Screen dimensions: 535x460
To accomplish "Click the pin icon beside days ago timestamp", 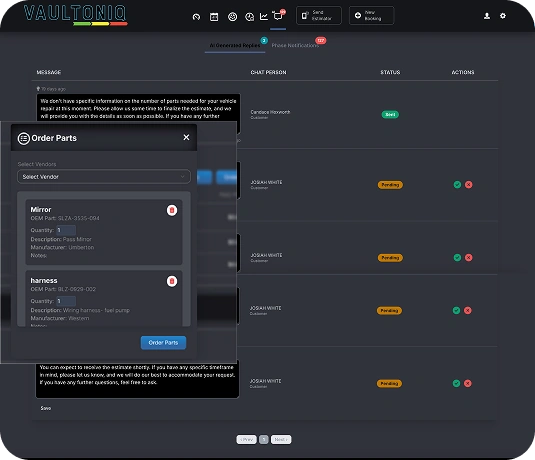I will pyautogui.click(x=38, y=89).
